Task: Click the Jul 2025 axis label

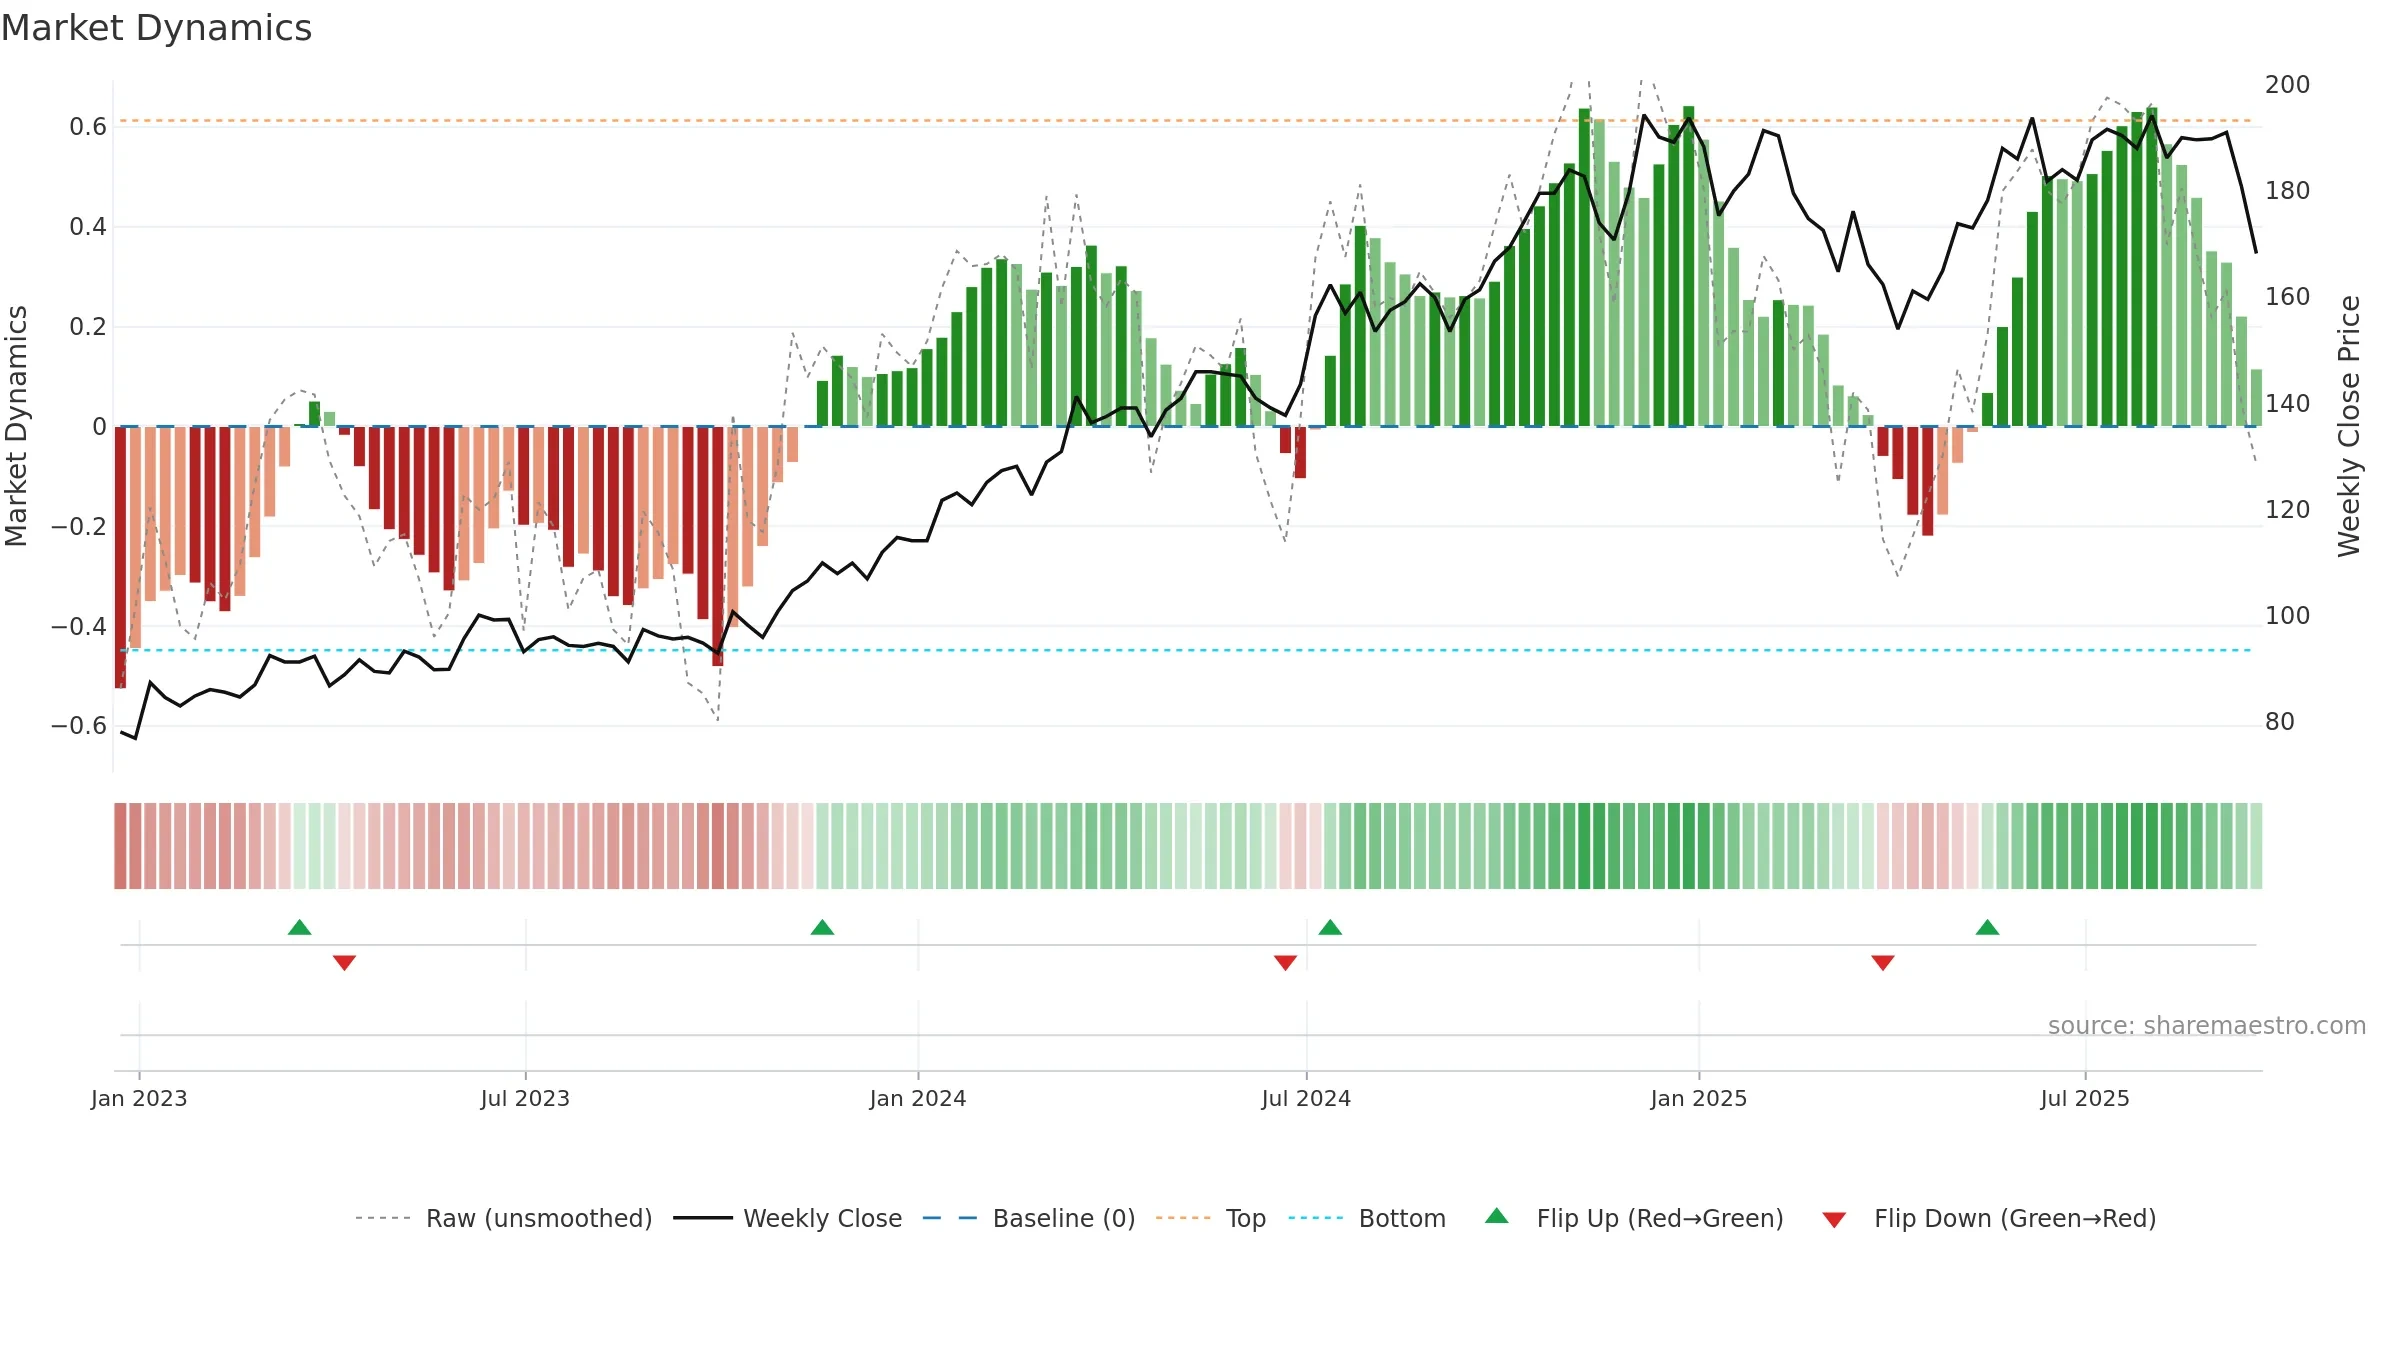Action: tap(2085, 1098)
